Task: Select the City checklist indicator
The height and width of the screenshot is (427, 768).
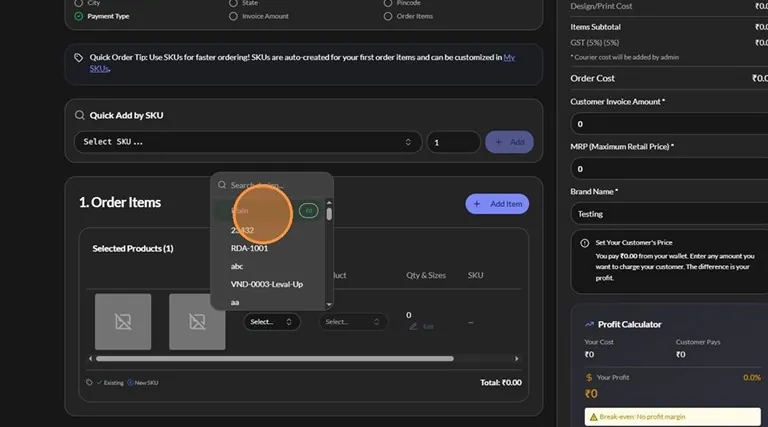Action: [78, 3]
